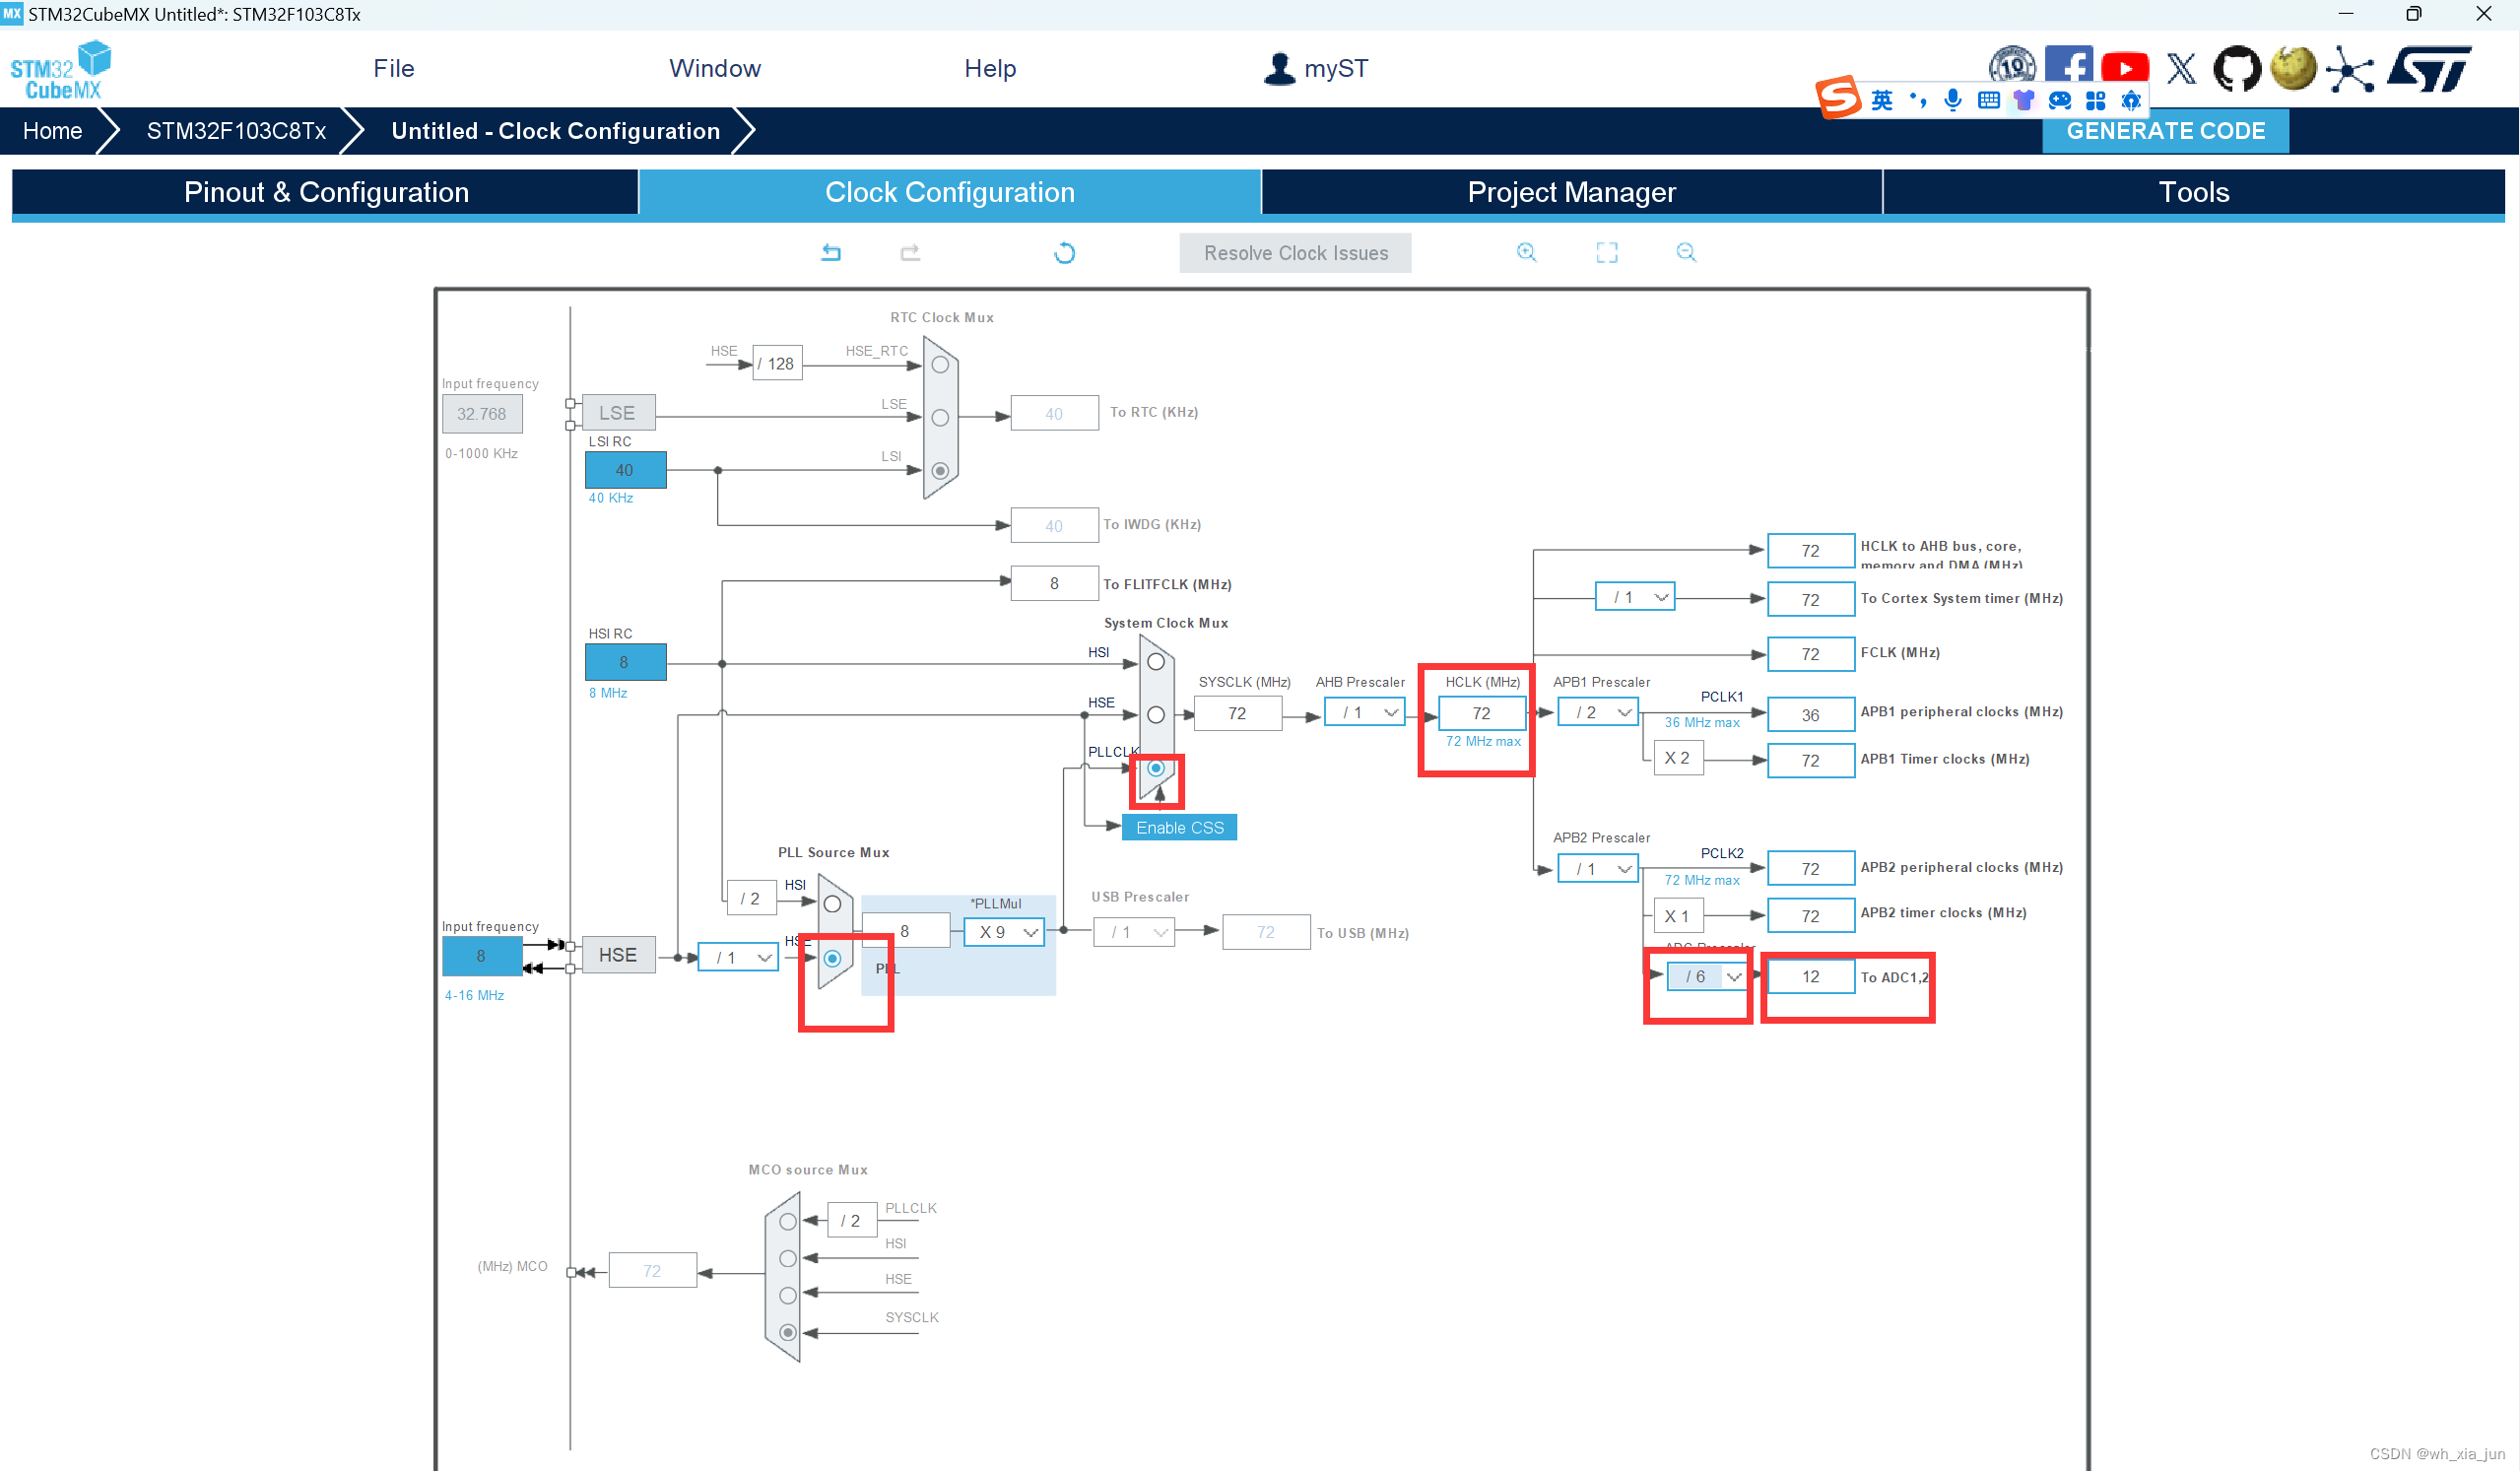Zoom in on the clock diagram

1526,252
